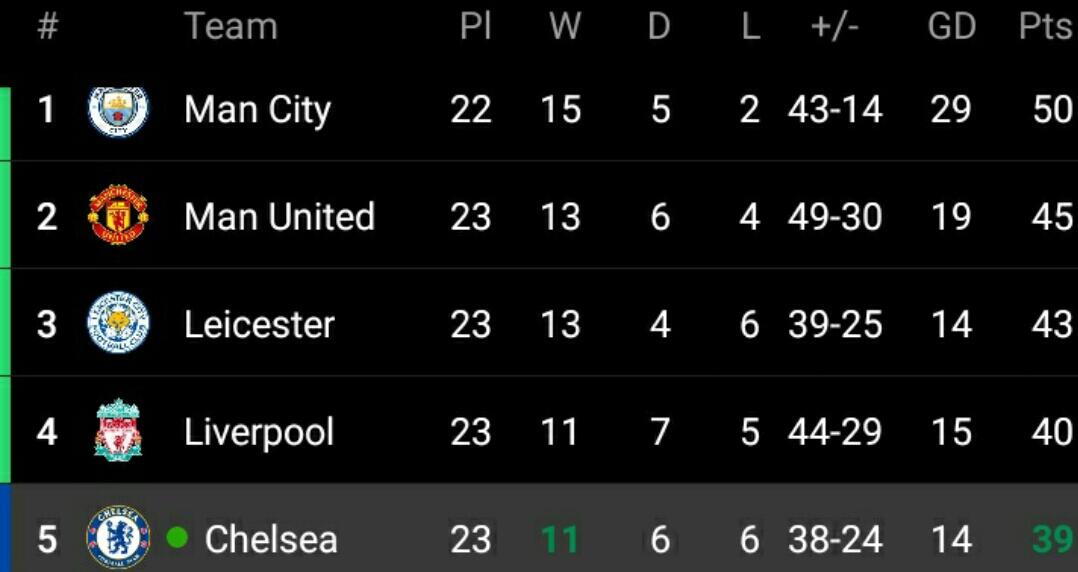
Task: Click the +/- goals column header
Action: pyautogui.click(x=834, y=27)
